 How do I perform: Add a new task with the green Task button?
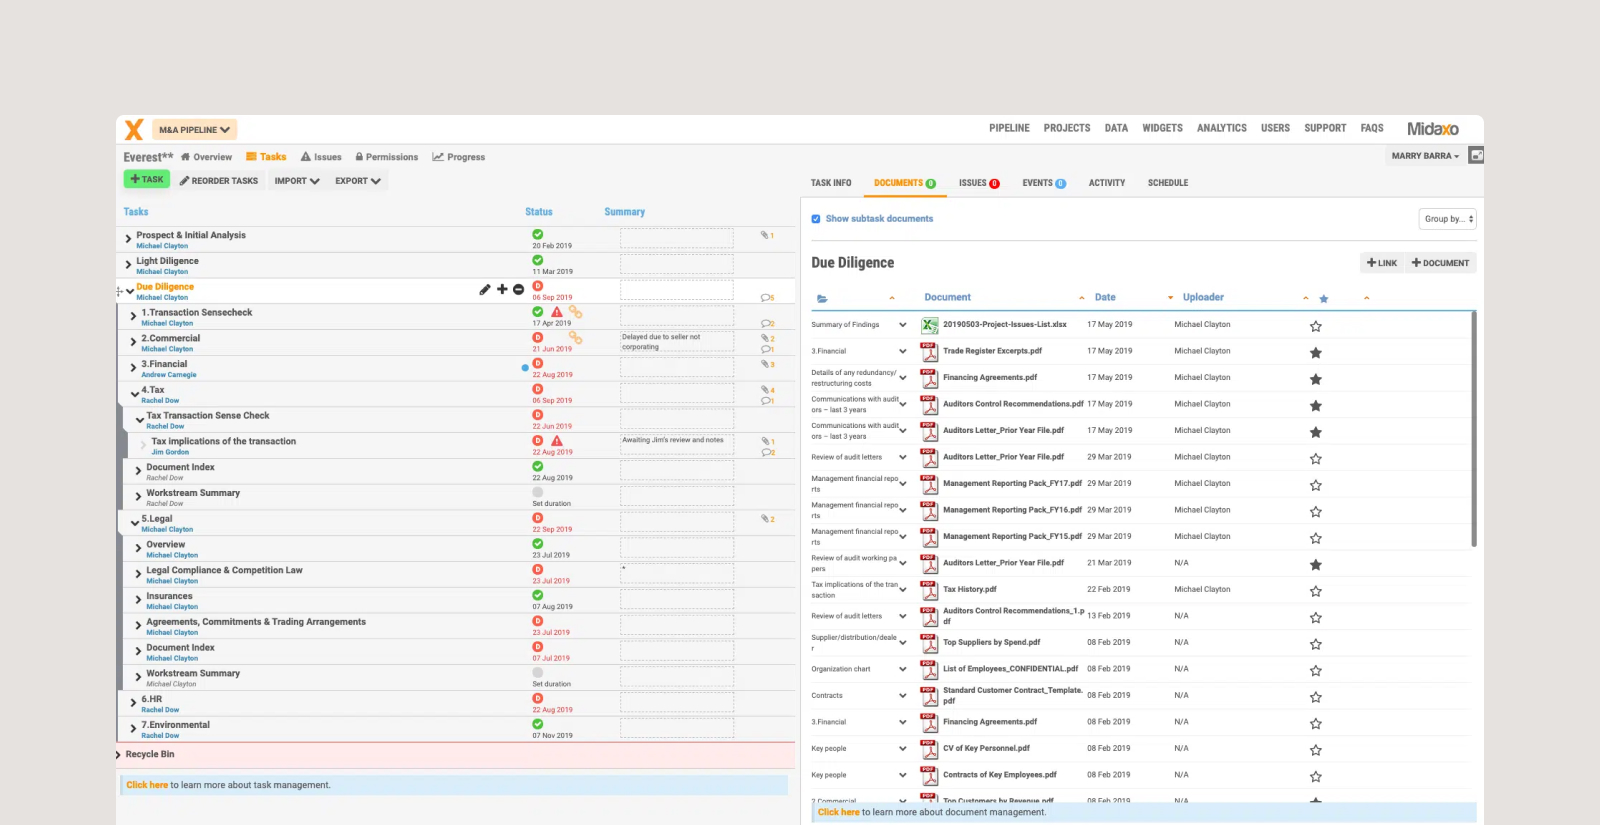(x=147, y=179)
